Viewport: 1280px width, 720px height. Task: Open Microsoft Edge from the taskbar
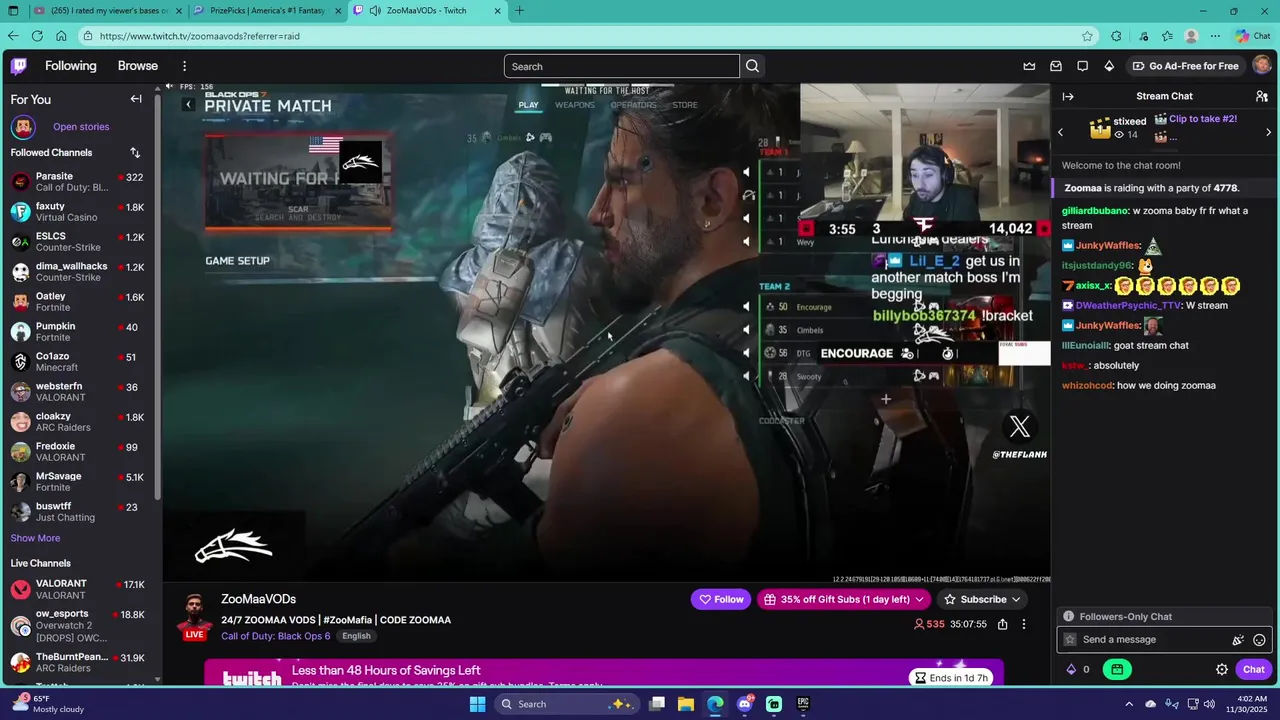pyautogui.click(x=715, y=704)
